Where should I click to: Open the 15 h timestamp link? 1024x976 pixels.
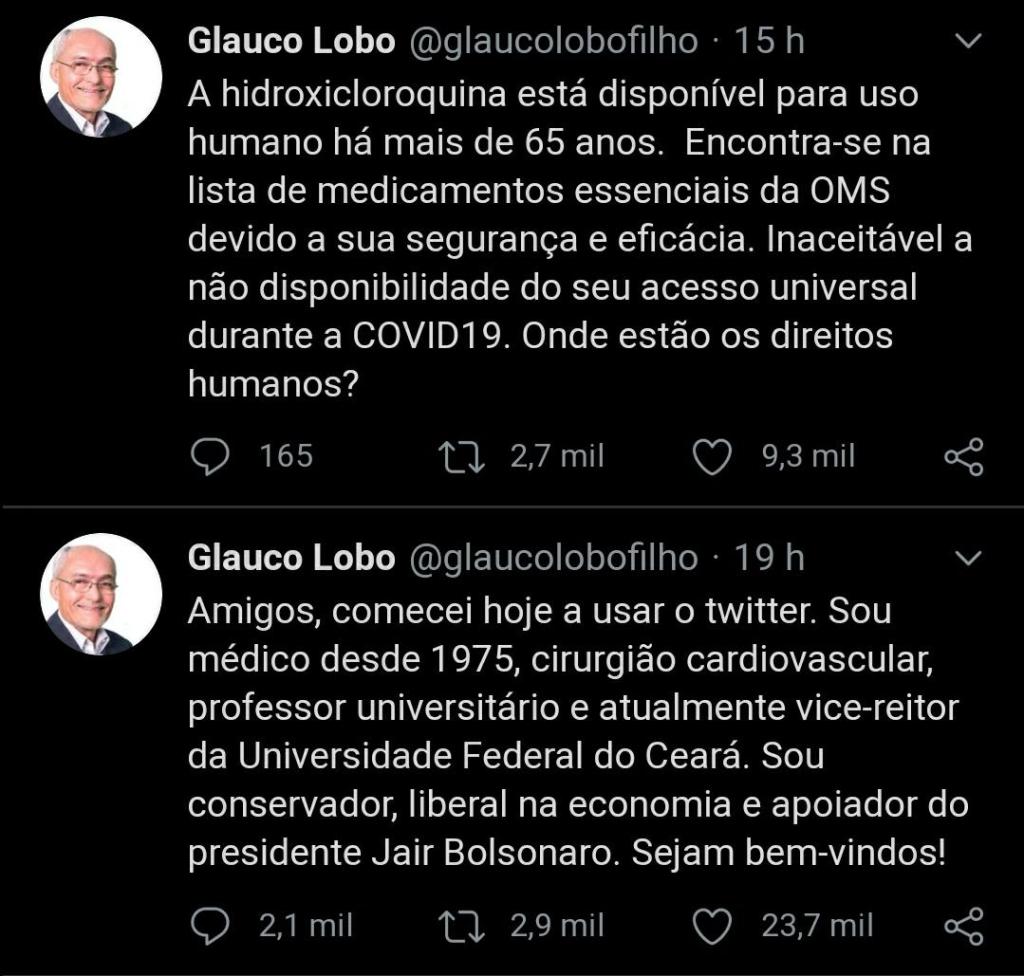[x=769, y=41]
